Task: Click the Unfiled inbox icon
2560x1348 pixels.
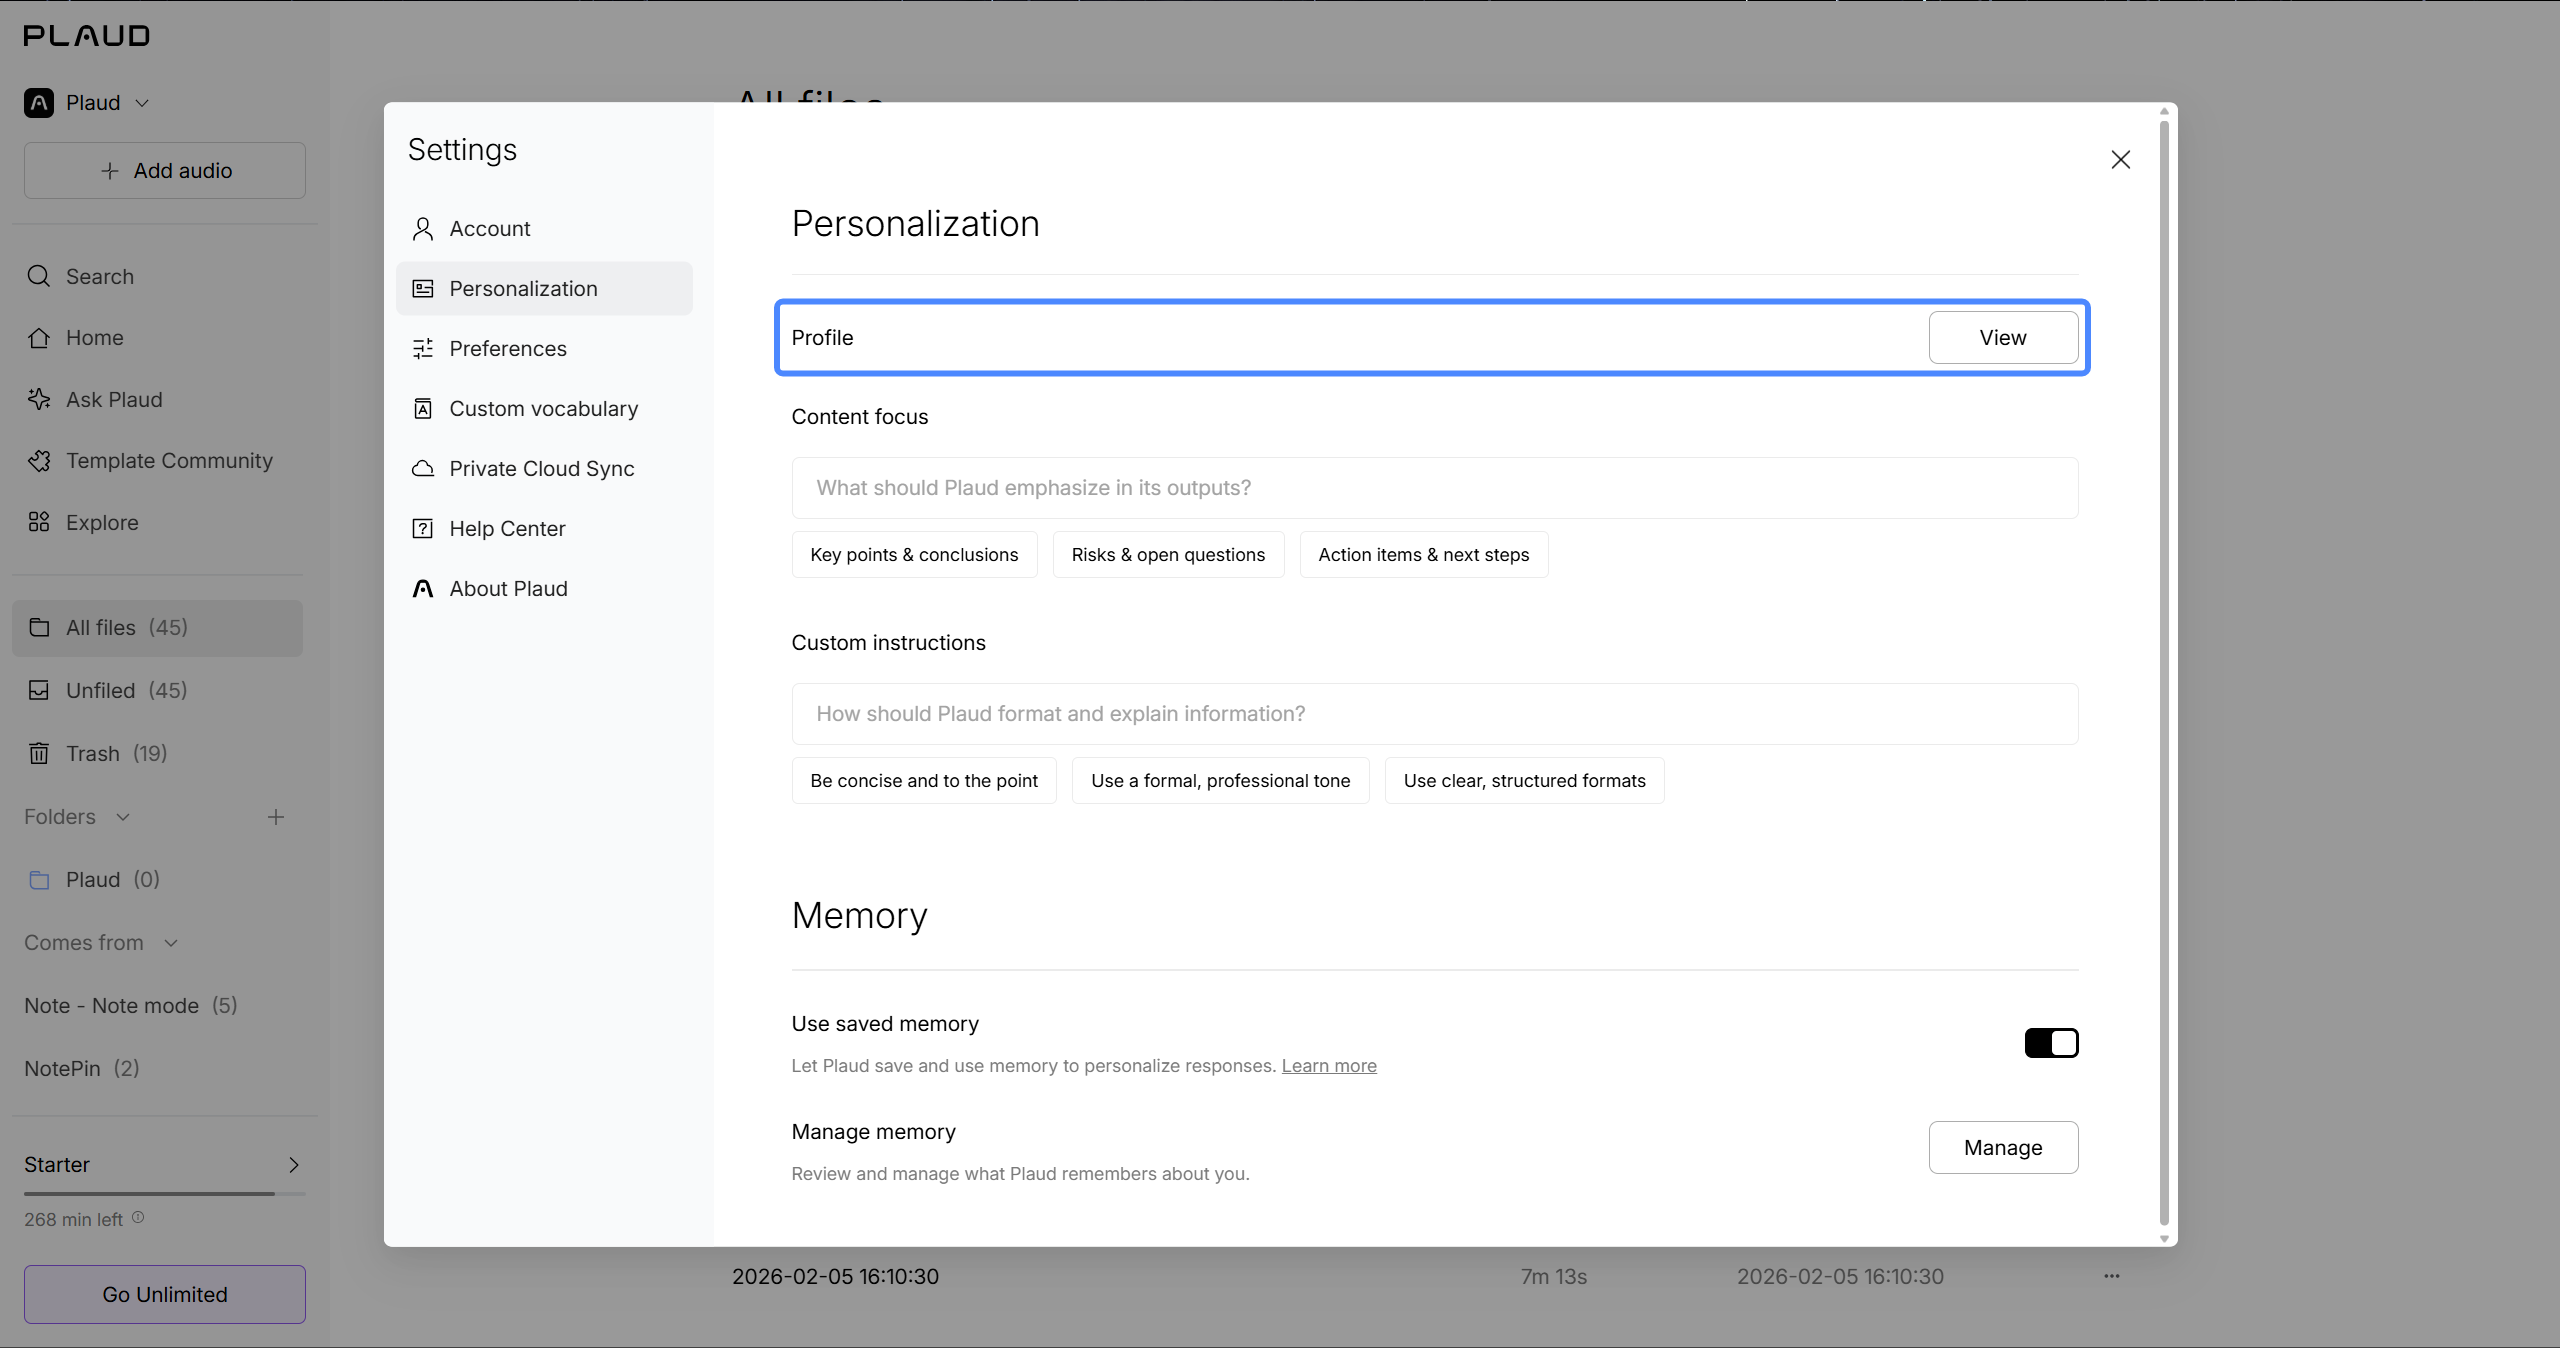Action: (39, 691)
